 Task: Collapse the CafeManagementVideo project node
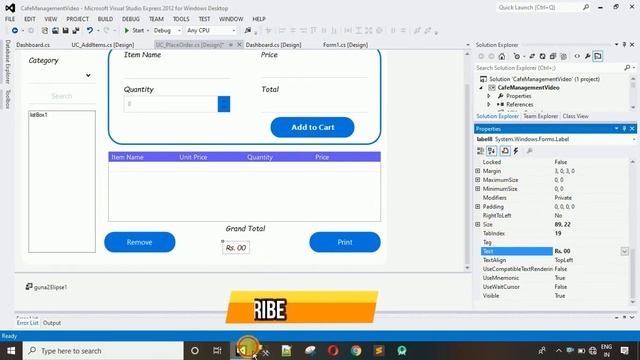click(481, 88)
